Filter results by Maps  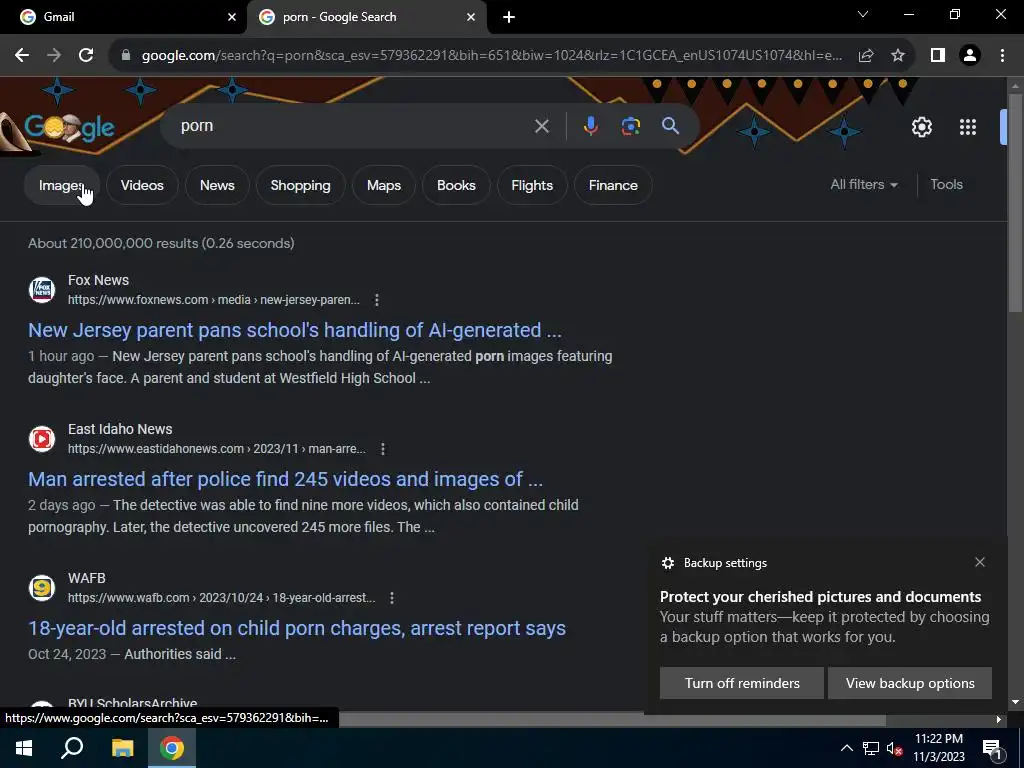click(384, 185)
